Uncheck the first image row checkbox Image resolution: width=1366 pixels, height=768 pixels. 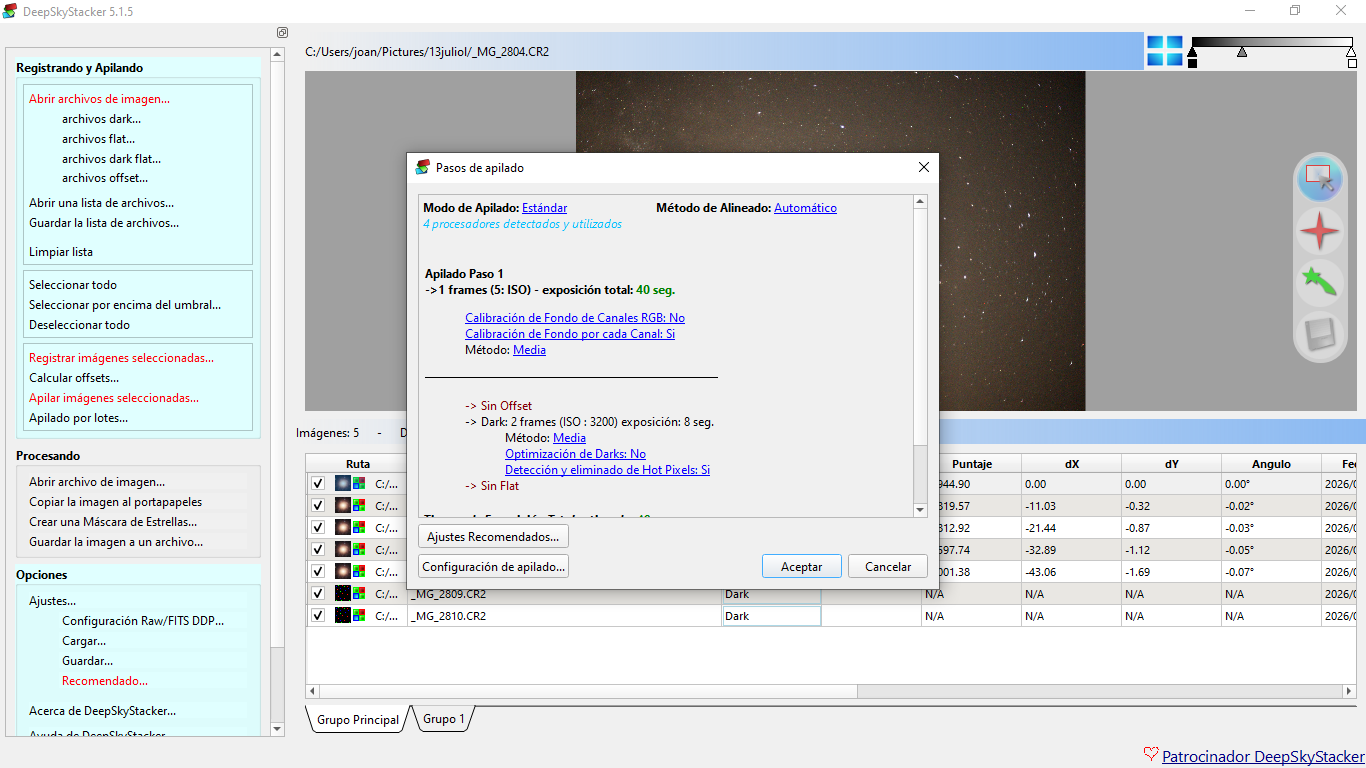point(318,484)
